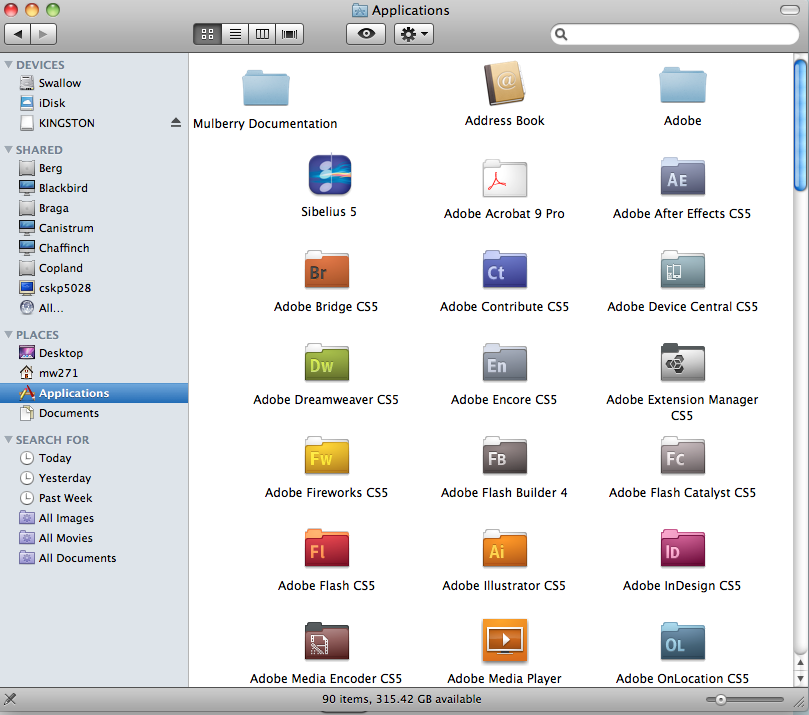
Task: Go forward to next folder
Action: tap(43, 34)
